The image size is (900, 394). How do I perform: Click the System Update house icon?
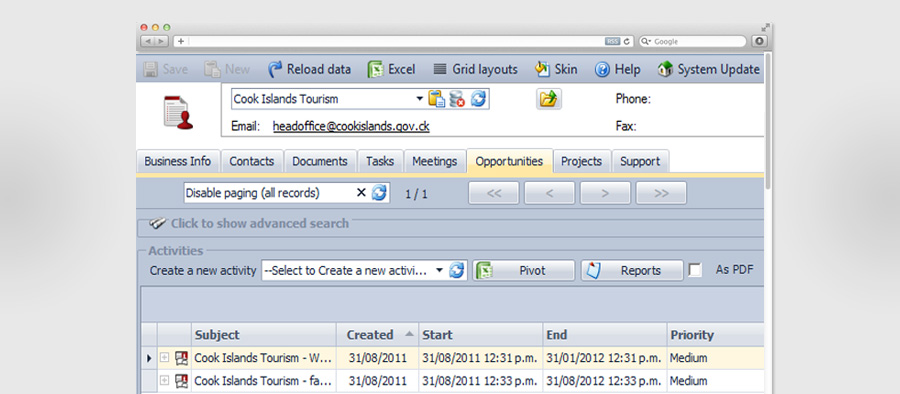tap(665, 69)
